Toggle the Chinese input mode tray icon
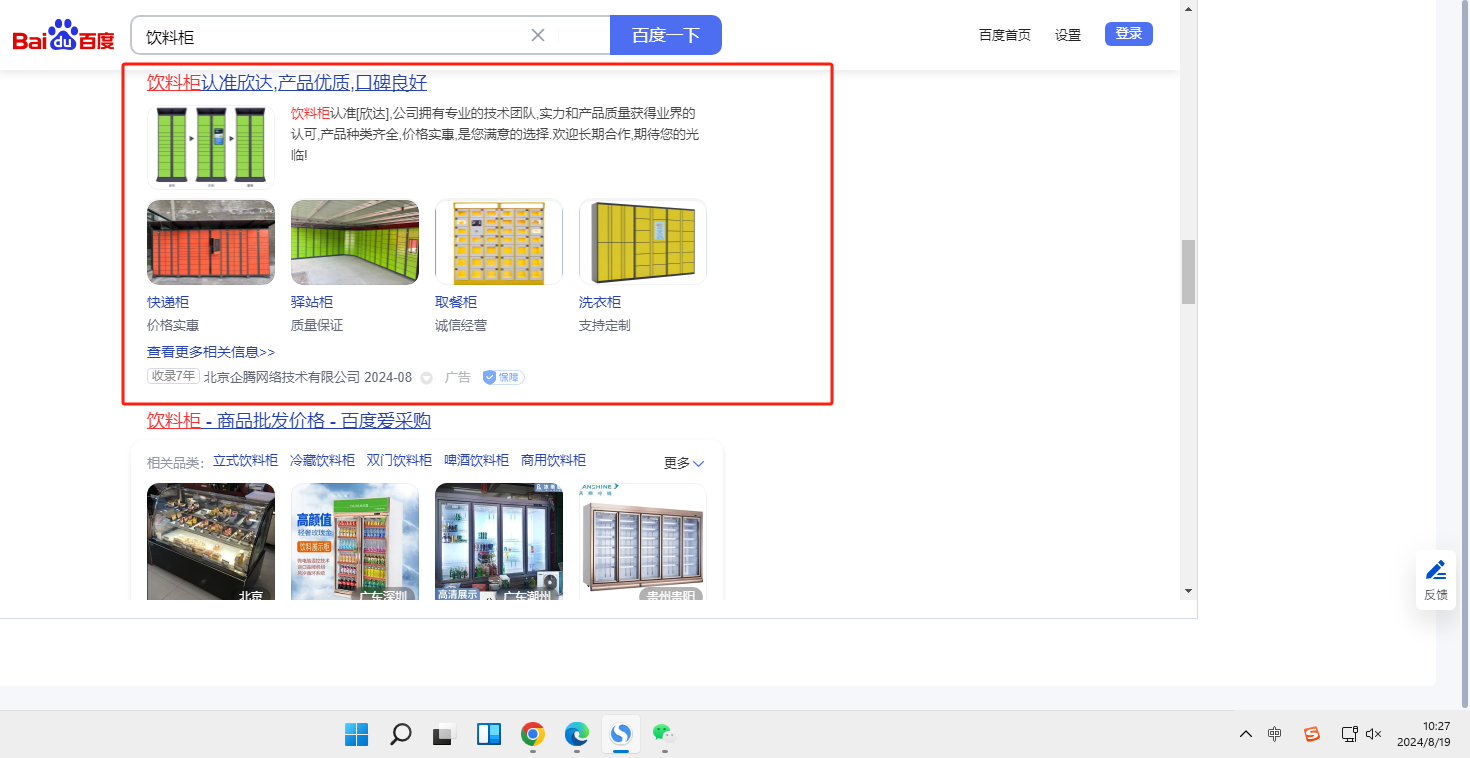The image size is (1470, 758). click(x=1275, y=734)
